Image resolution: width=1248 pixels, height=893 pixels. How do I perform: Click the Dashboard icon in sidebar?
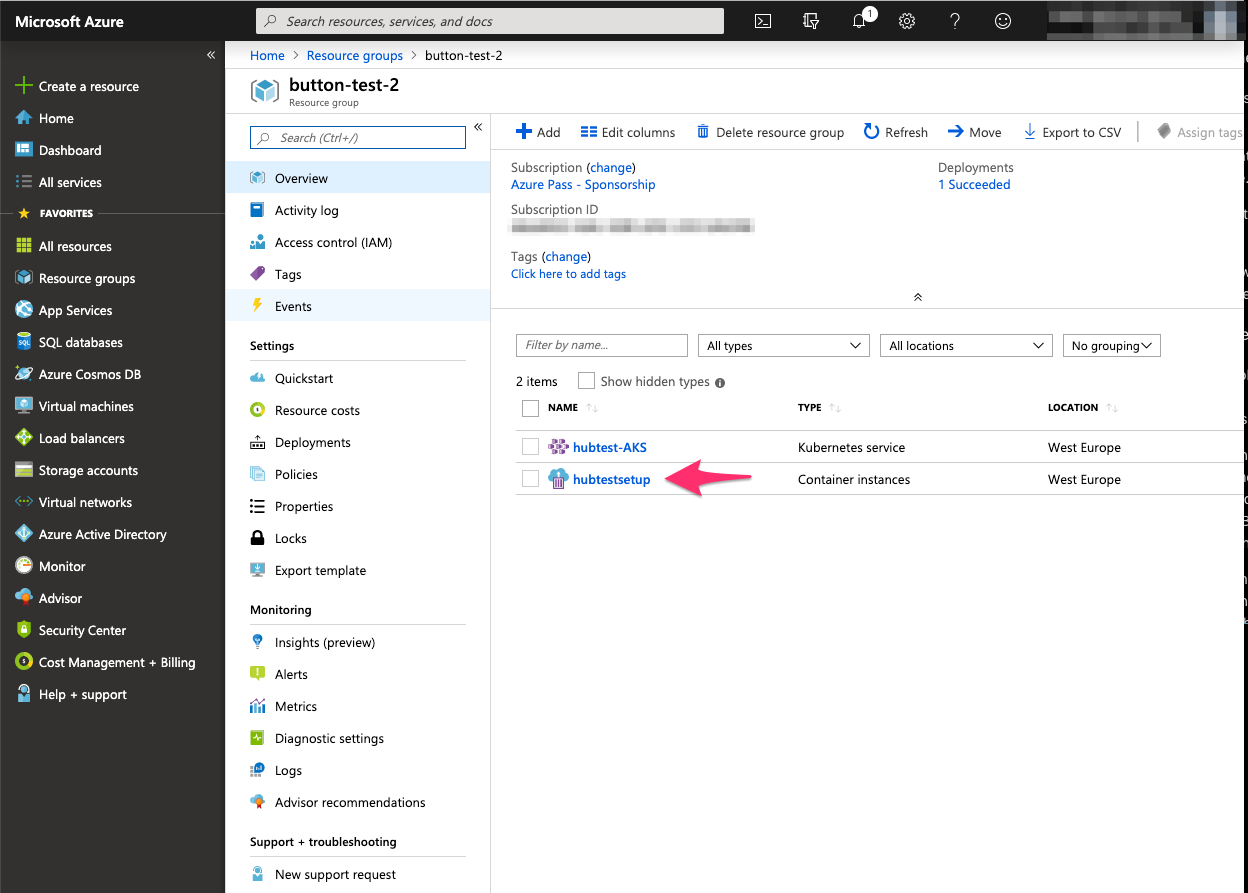(24, 150)
